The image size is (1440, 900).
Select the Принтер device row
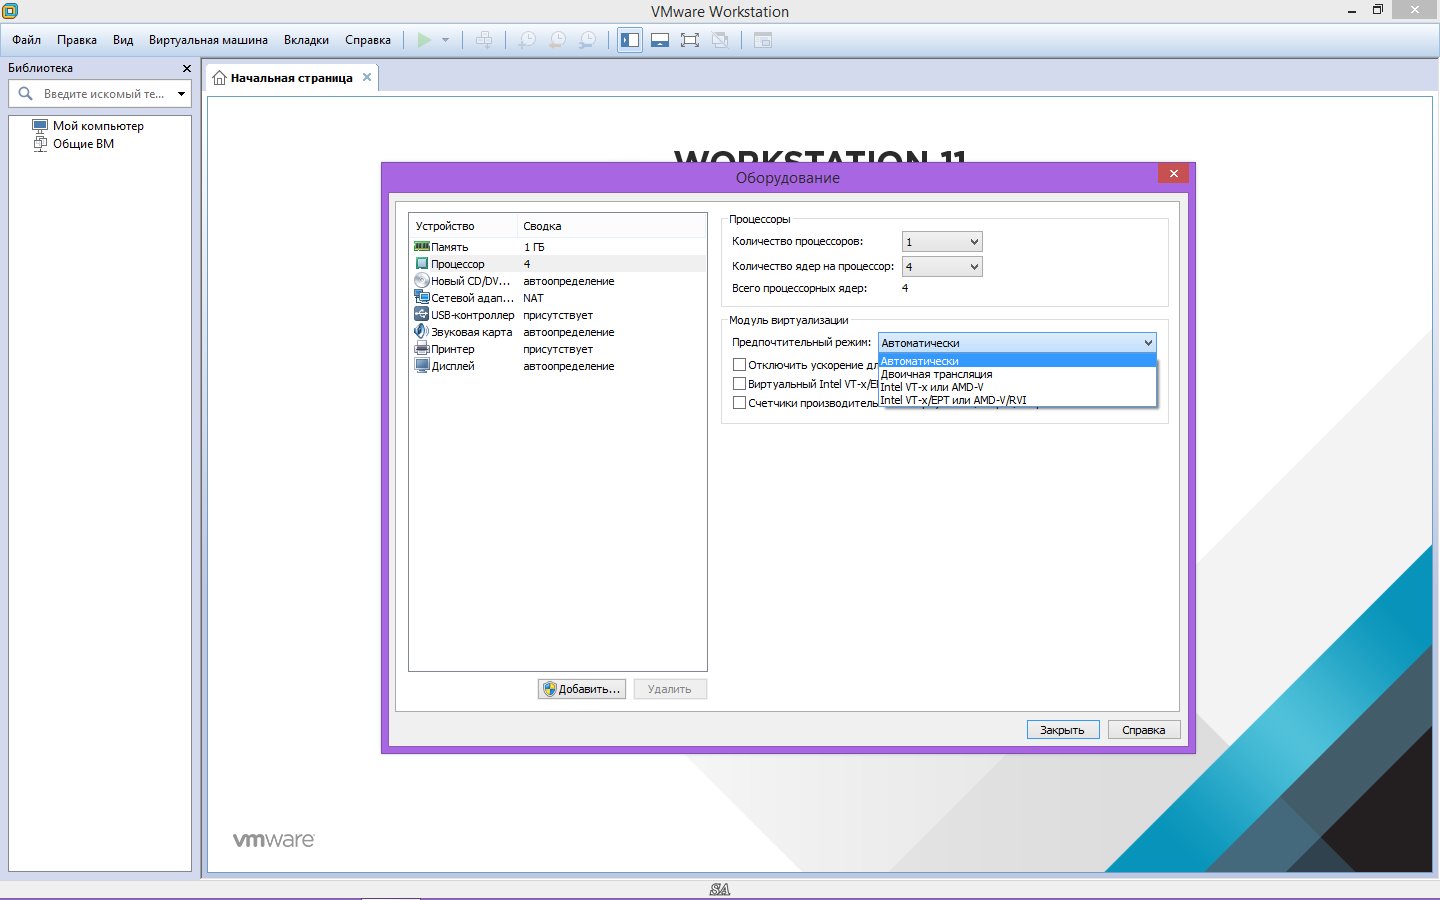558,349
